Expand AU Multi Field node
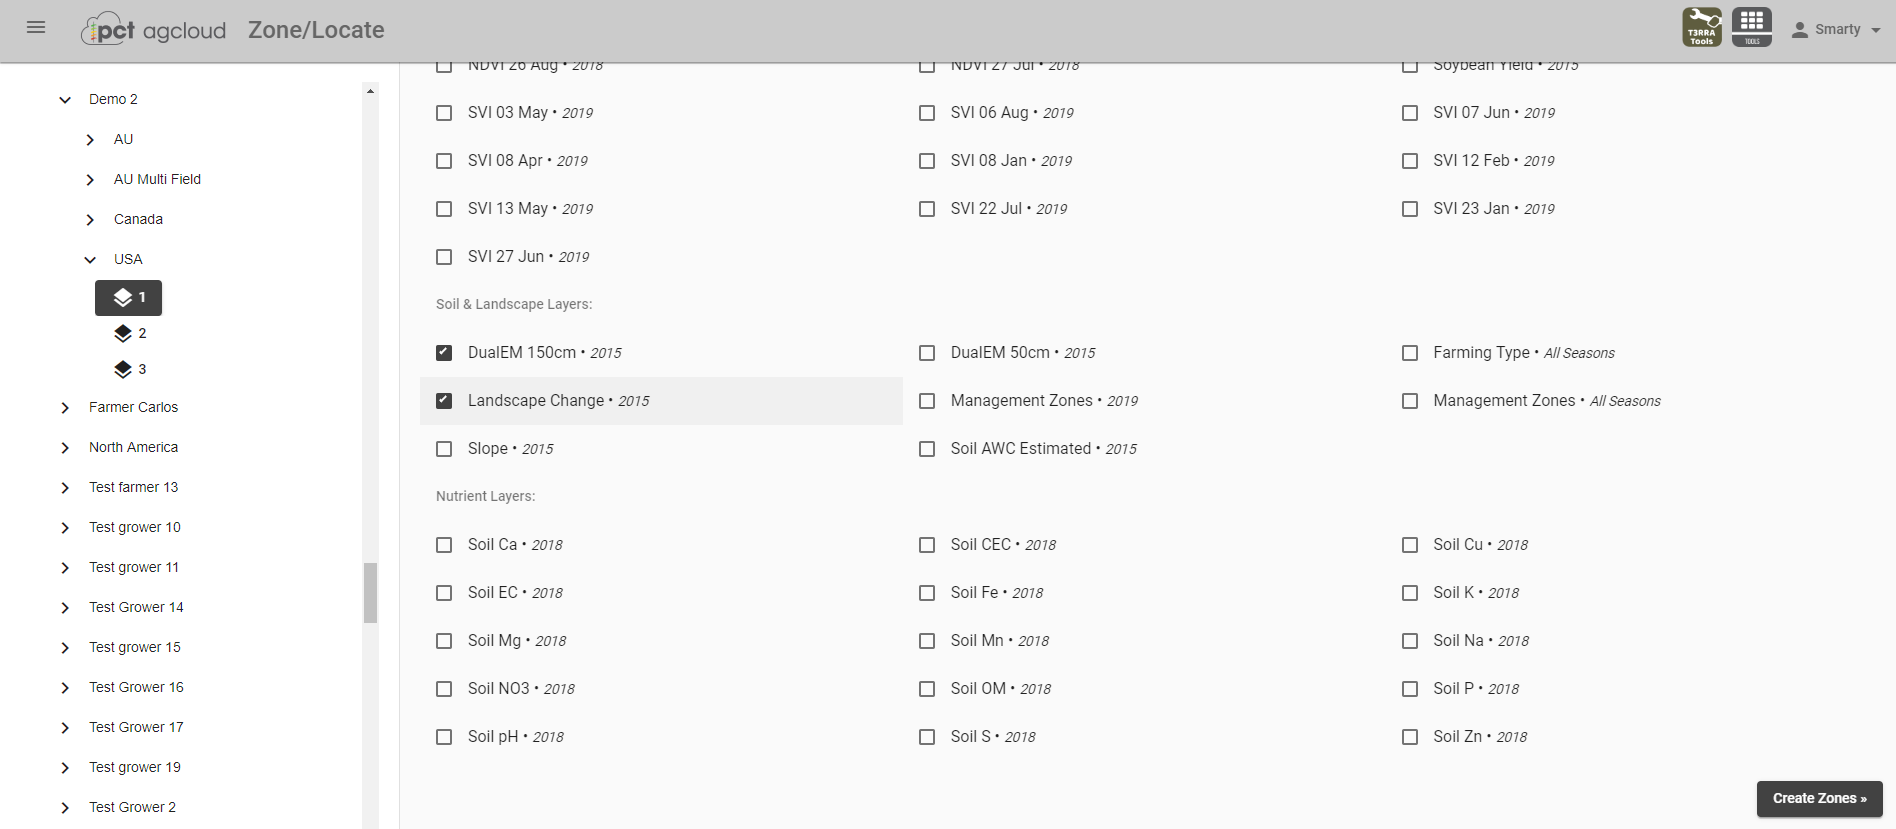The height and width of the screenshot is (829, 1896). (90, 179)
